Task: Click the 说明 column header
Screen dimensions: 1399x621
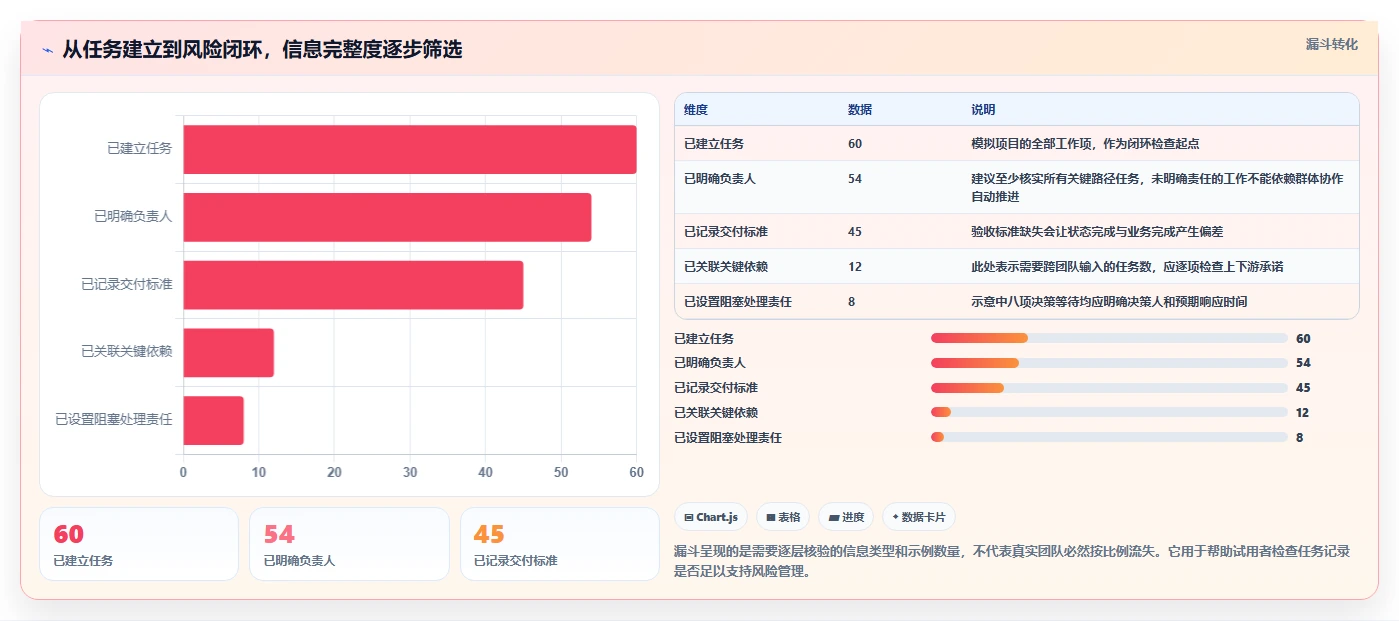Action: (983, 110)
